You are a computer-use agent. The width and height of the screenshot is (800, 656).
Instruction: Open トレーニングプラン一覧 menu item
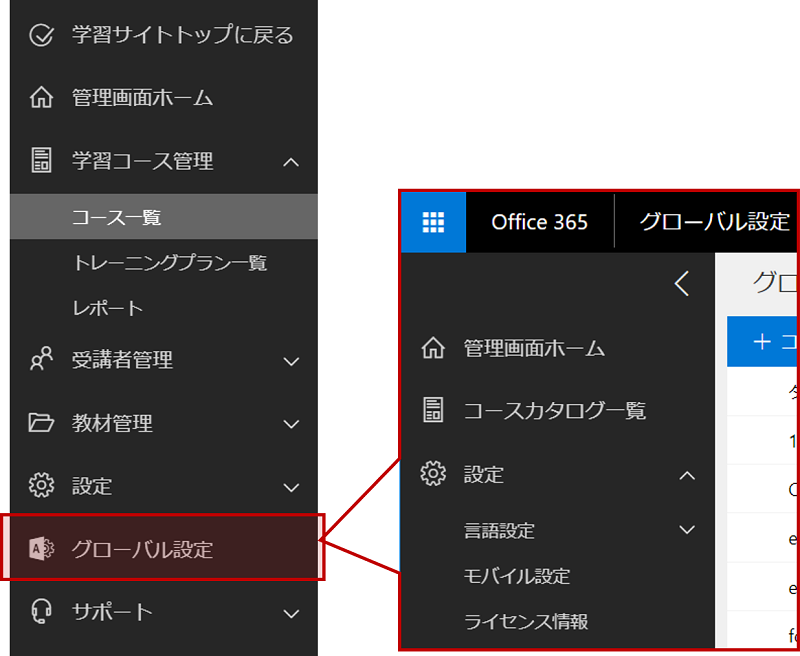pos(170,263)
